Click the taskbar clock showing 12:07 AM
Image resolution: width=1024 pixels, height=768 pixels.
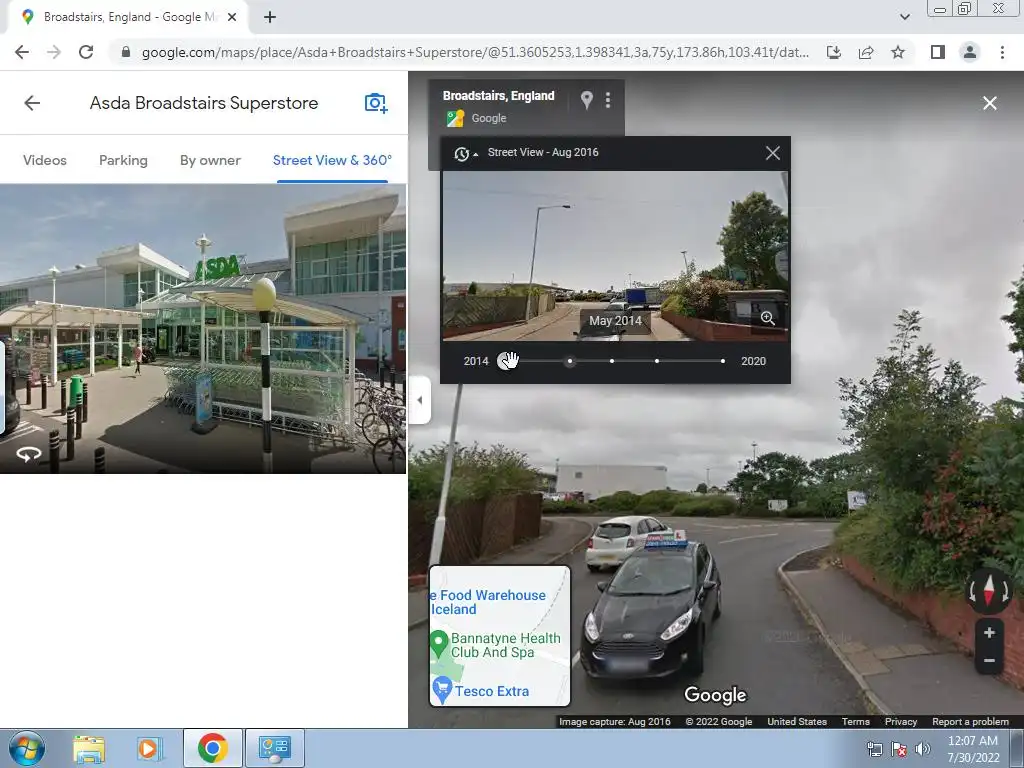coord(973,749)
